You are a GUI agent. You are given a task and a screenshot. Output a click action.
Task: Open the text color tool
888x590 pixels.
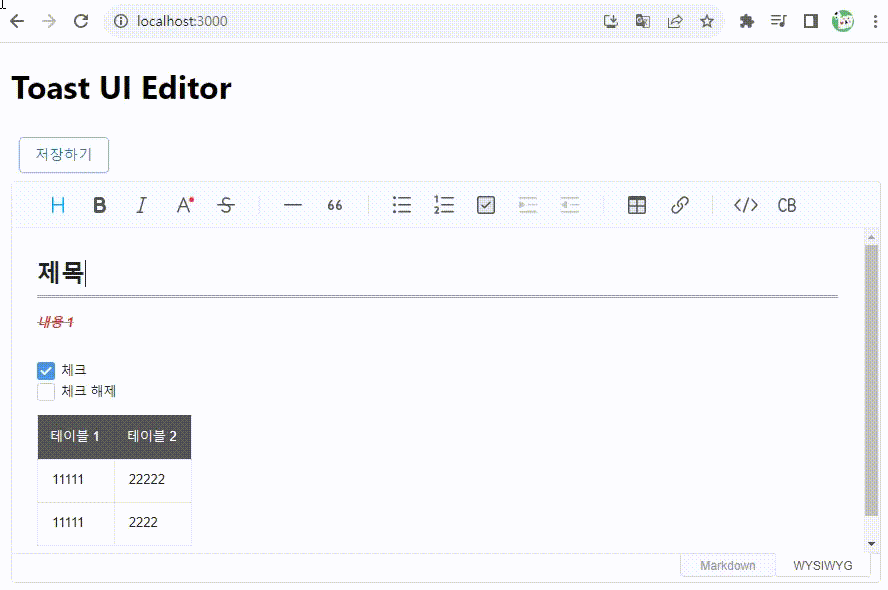[185, 205]
